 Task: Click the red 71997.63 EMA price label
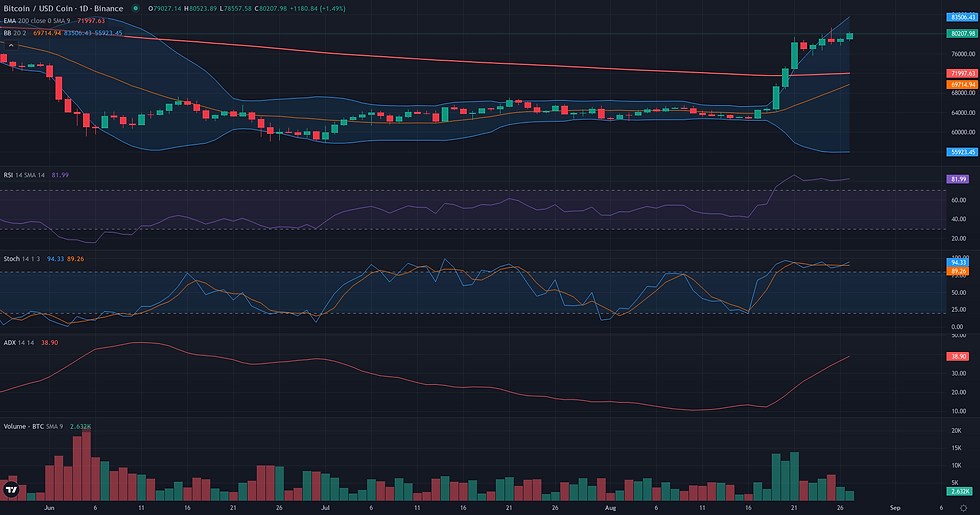(x=962, y=74)
